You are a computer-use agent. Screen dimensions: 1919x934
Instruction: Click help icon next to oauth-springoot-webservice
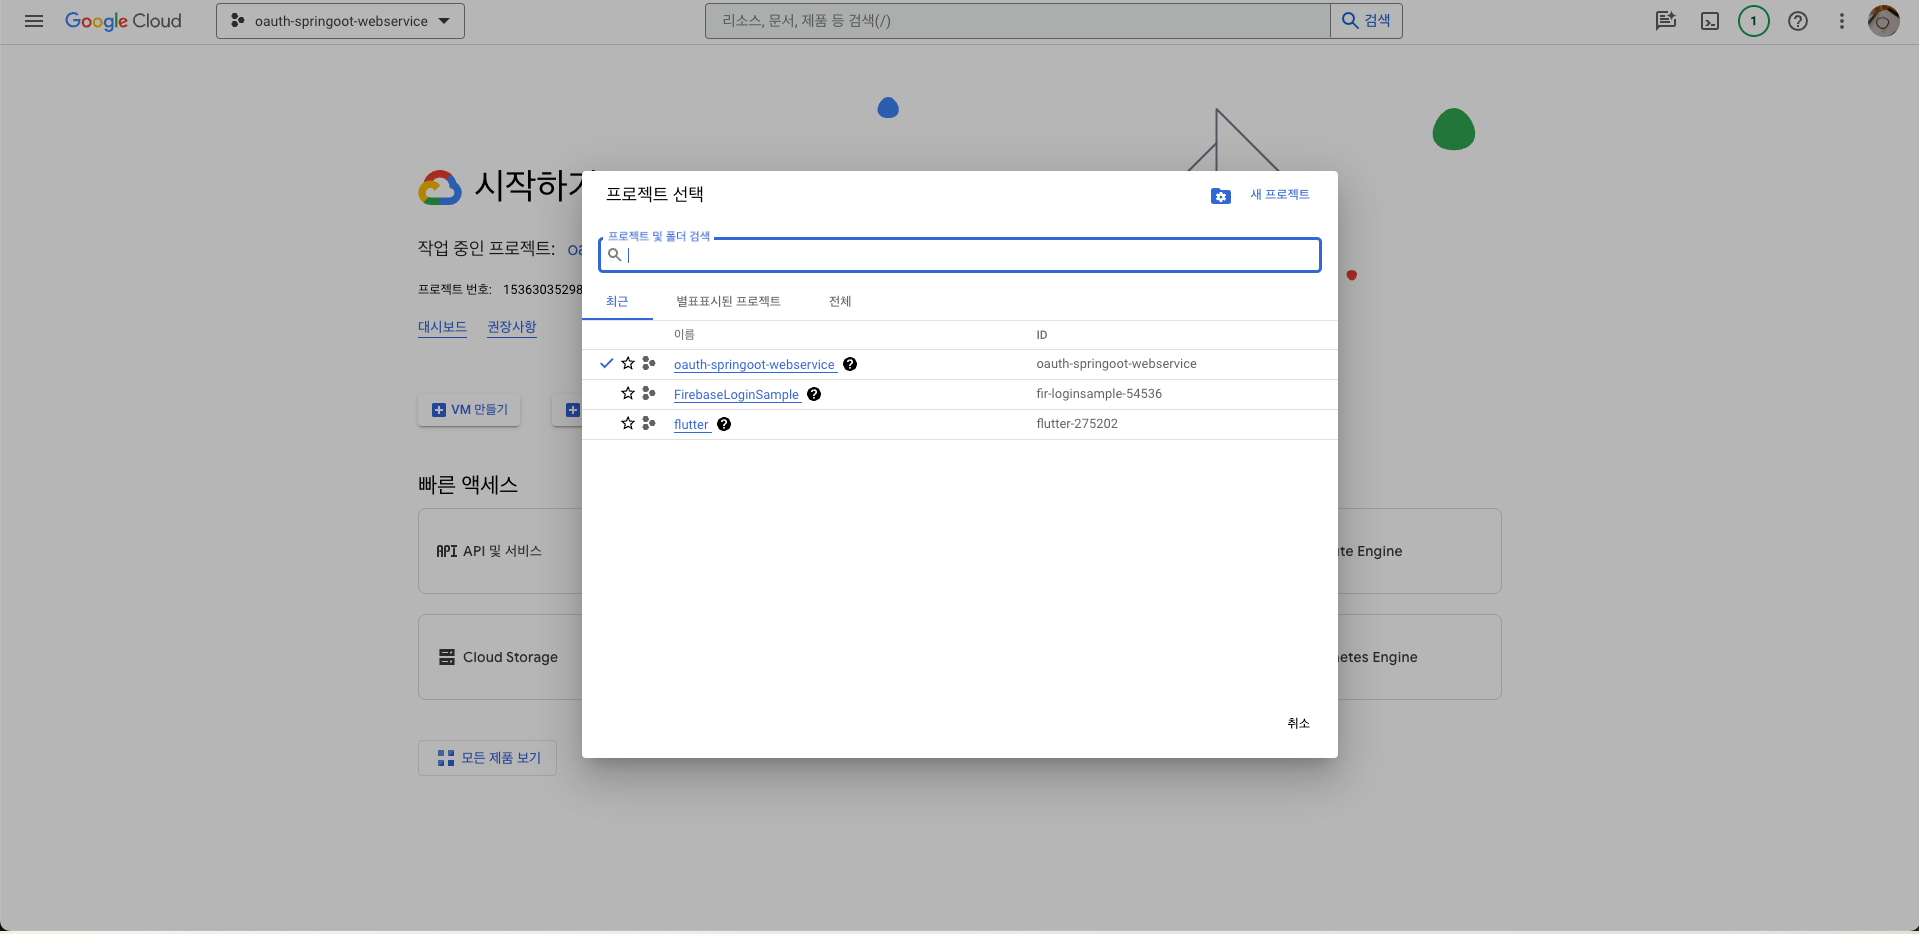[x=850, y=364]
